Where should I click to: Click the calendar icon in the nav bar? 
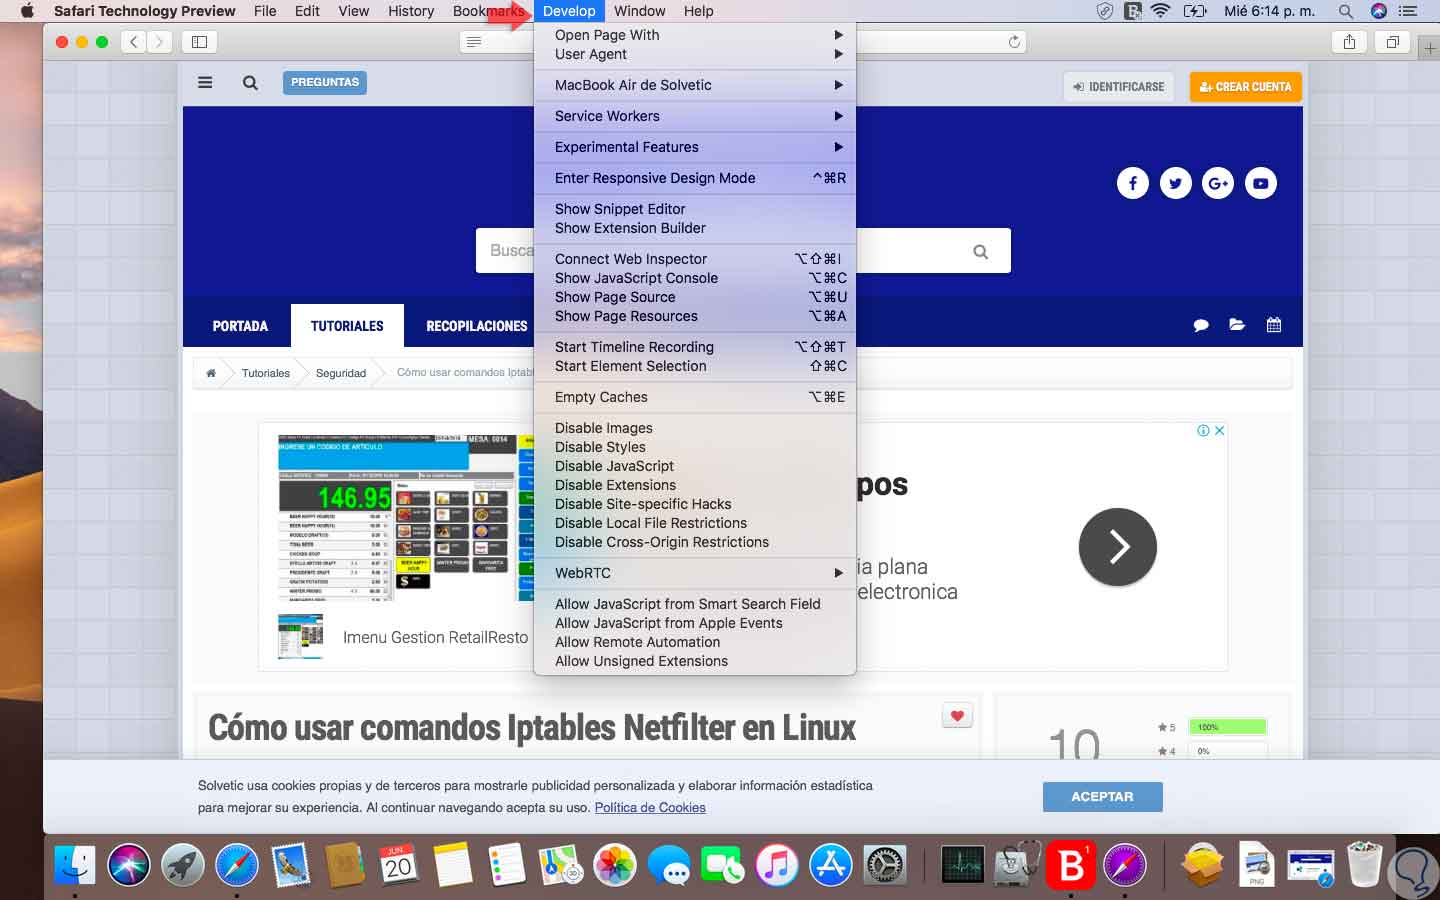click(x=1274, y=325)
